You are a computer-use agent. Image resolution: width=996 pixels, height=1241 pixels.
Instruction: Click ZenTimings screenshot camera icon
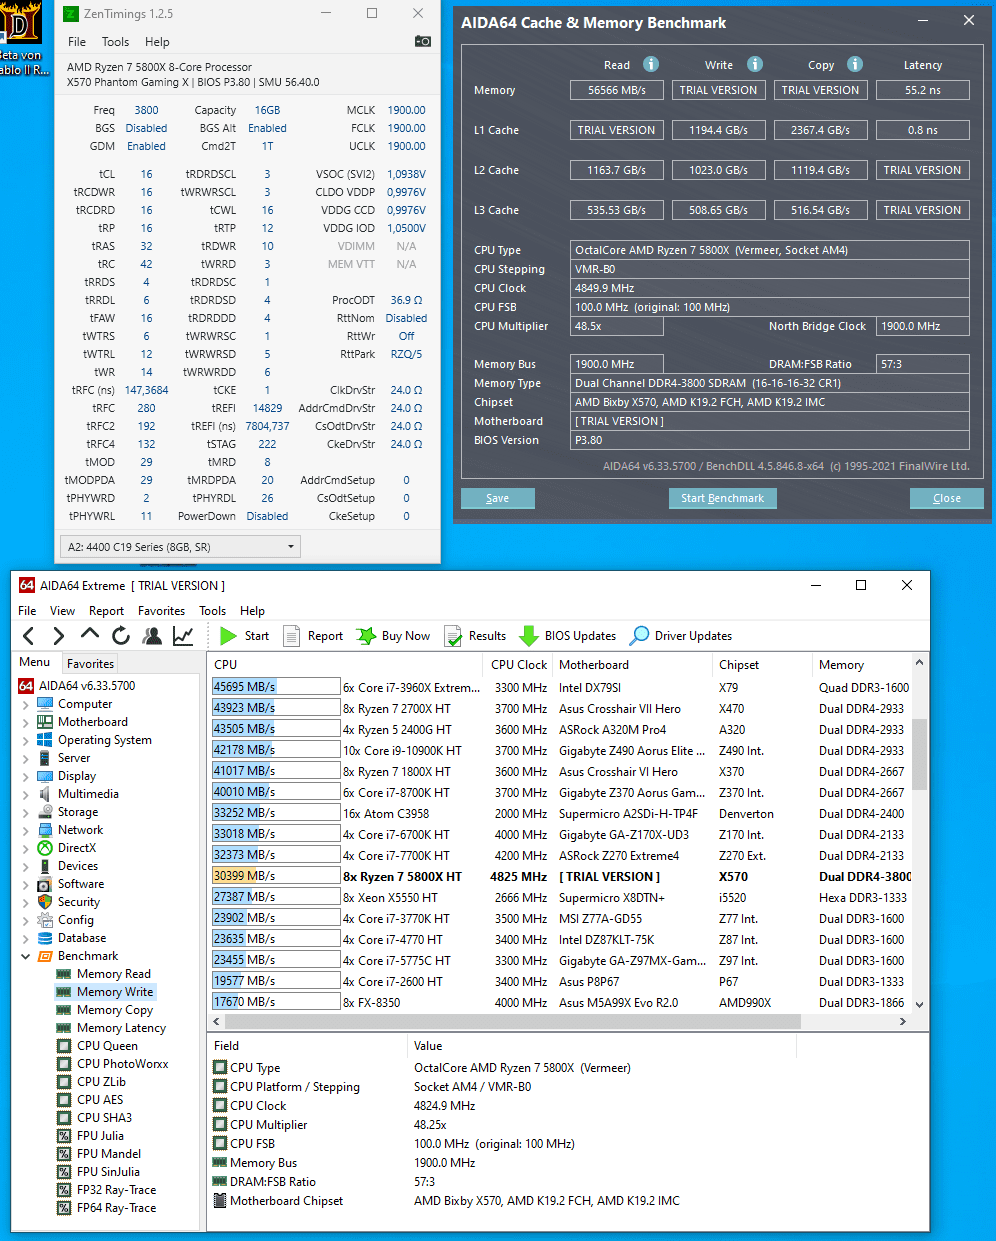click(423, 41)
